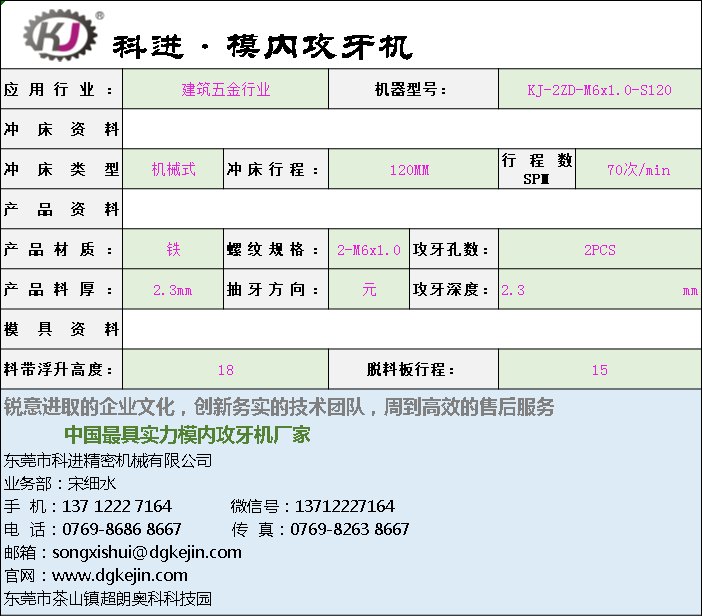This screenshot has width=703, height=616.
Task: Select the 行程数 SPM label cell
Action: tap(537, 169)
